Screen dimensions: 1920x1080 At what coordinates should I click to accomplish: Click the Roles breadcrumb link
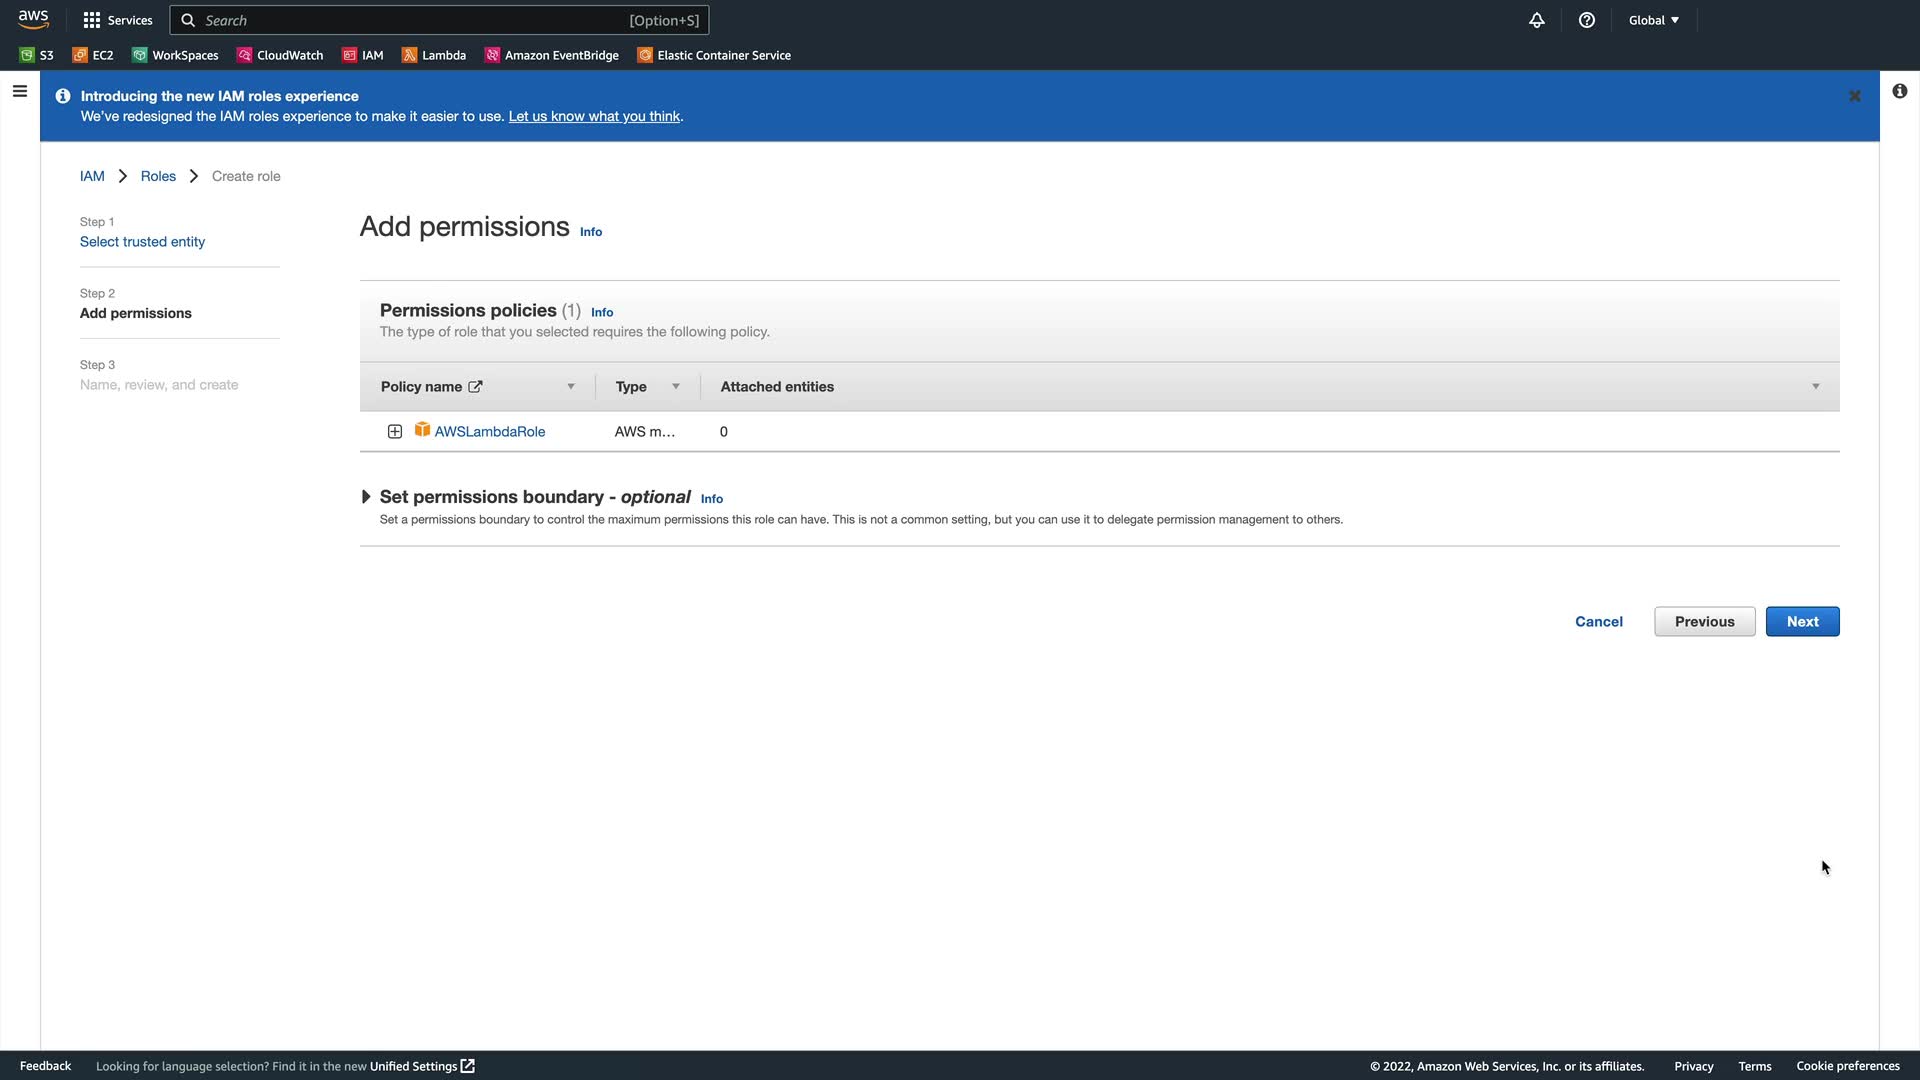pos(158,176)
